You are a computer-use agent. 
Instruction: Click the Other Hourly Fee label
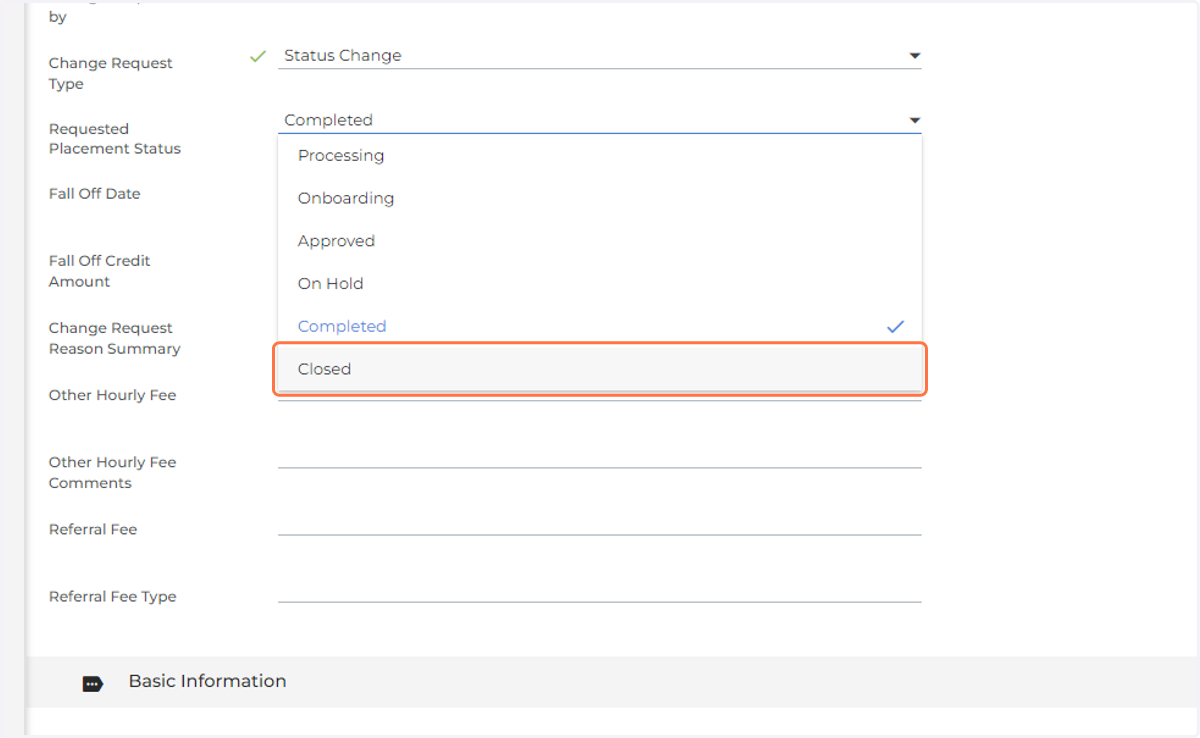click(113, 395)
